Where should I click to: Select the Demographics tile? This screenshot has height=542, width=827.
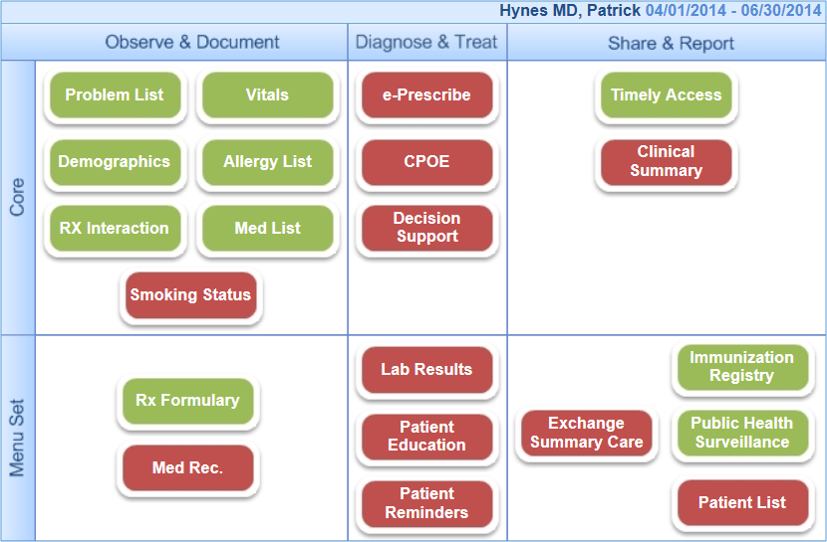(114, 162)
